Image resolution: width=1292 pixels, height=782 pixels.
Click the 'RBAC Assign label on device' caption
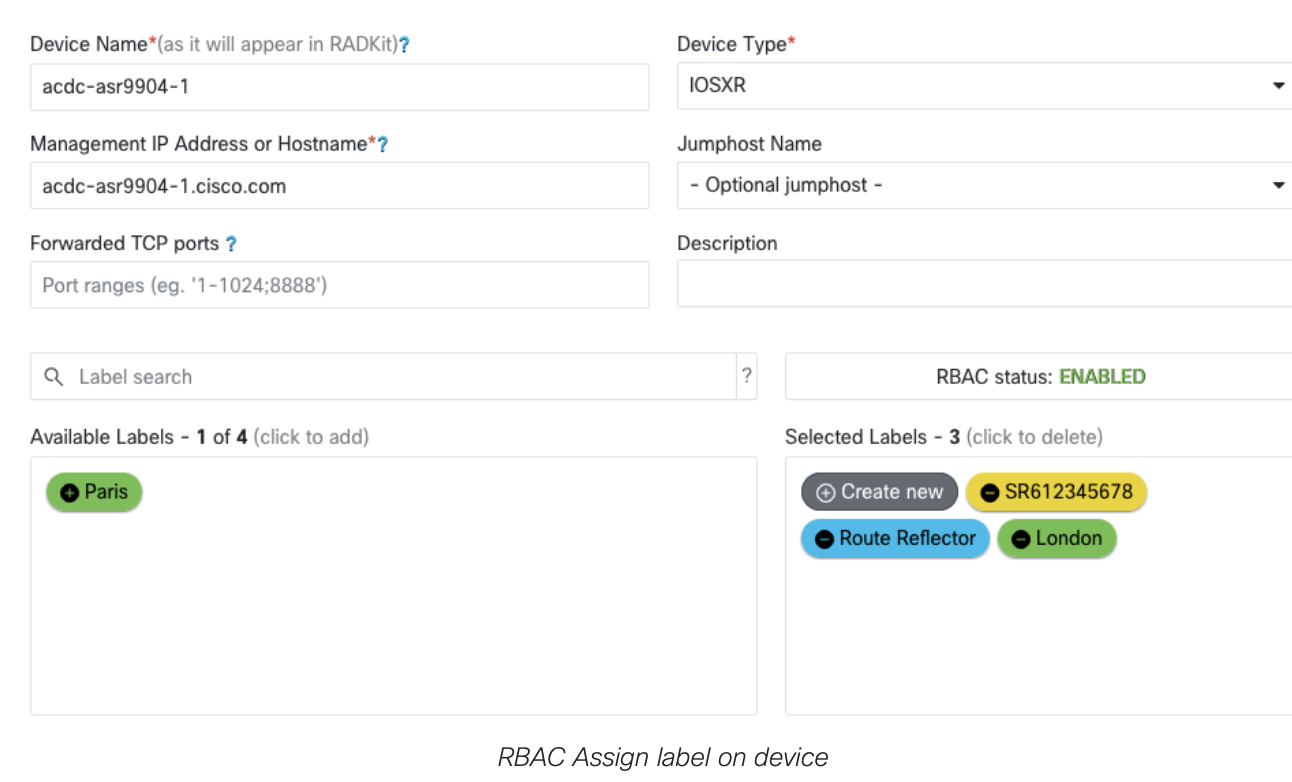click(x=663, y=758)
